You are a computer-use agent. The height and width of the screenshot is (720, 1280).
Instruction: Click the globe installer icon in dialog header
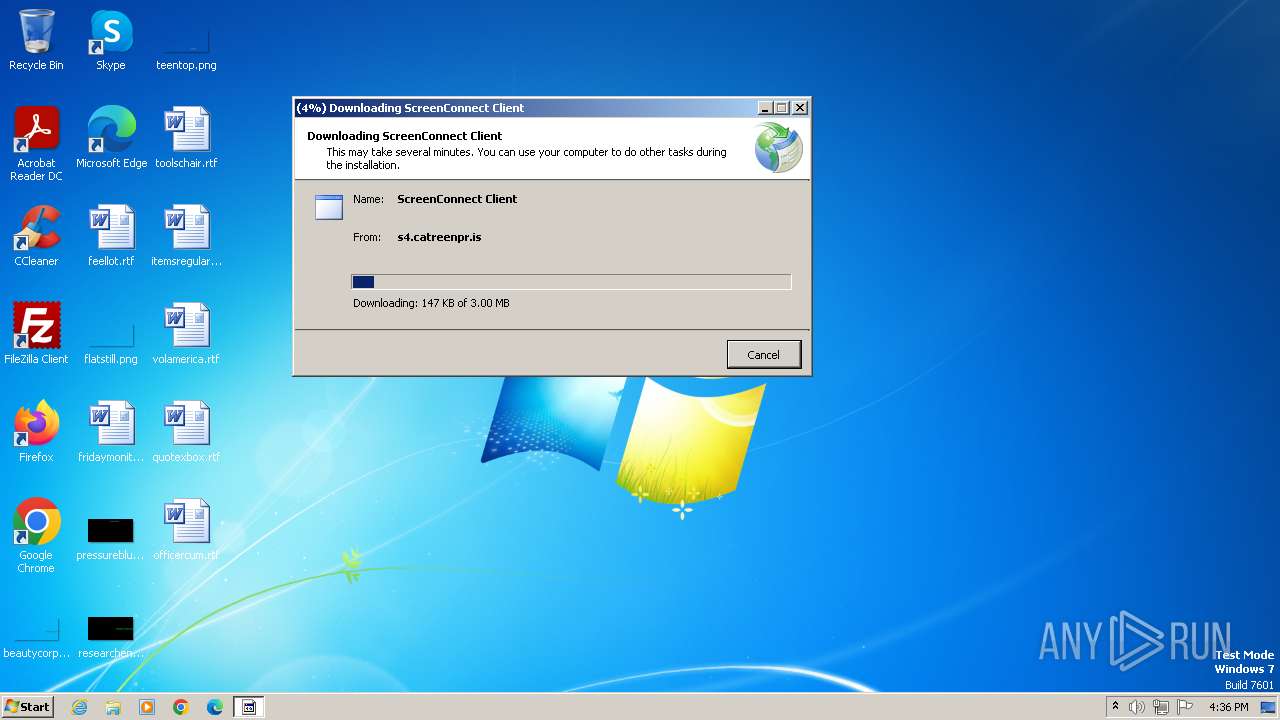point(779,147)
